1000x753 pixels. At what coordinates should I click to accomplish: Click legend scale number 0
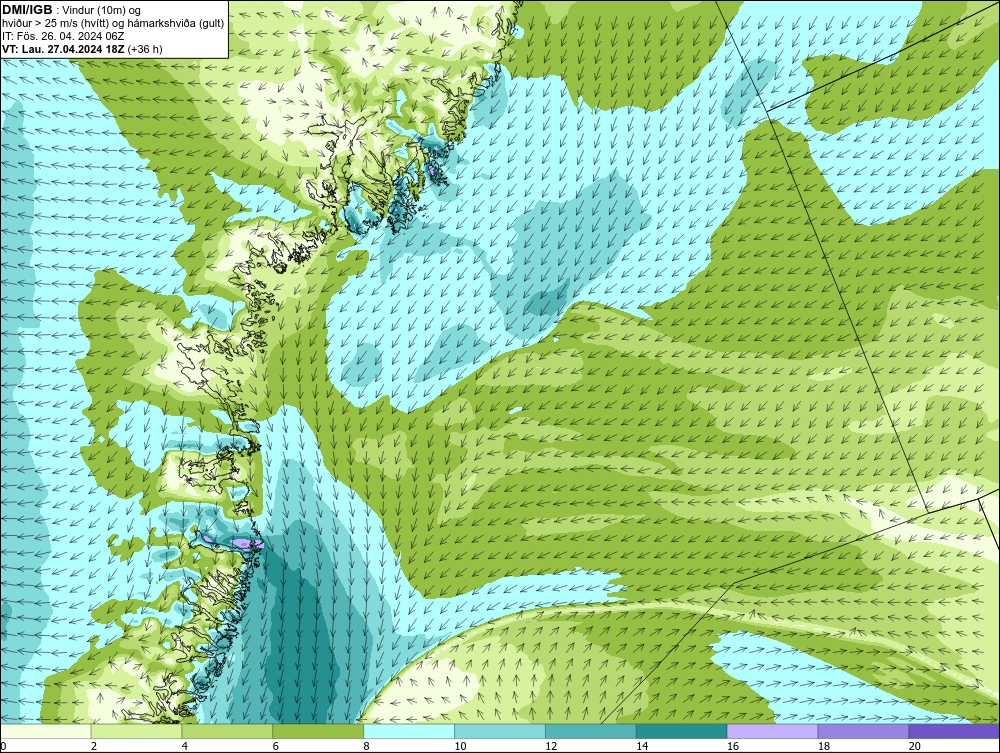click(3, 746)
